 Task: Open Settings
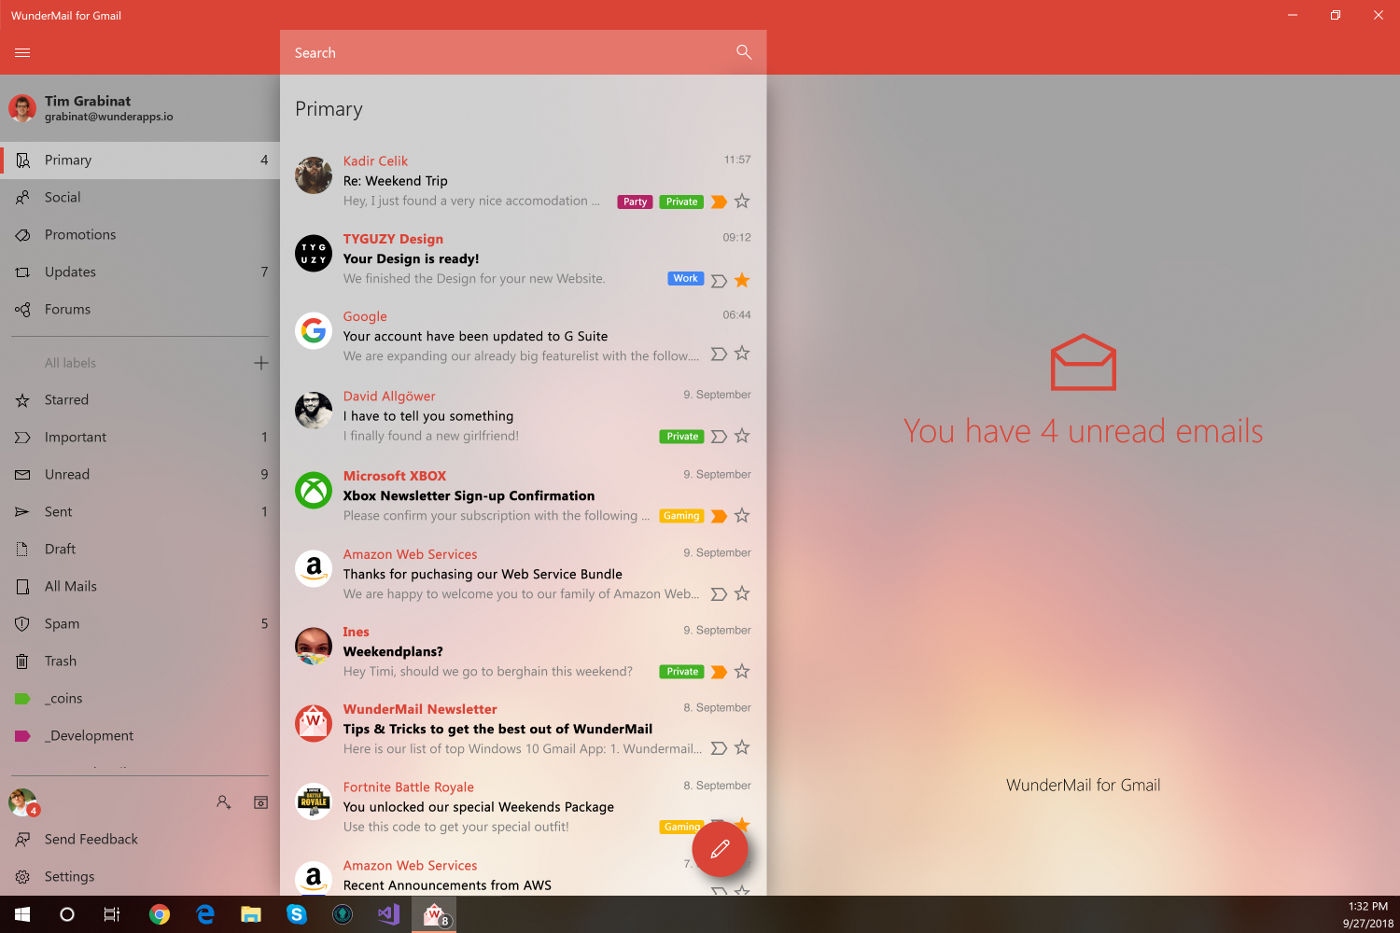140,877
